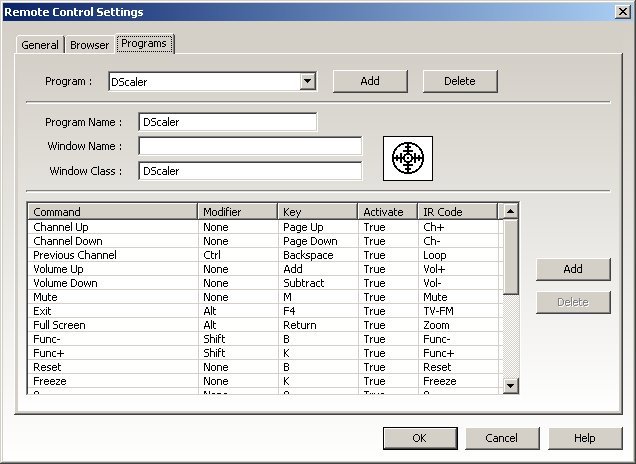Switch to the General tab

click(40, 45)
